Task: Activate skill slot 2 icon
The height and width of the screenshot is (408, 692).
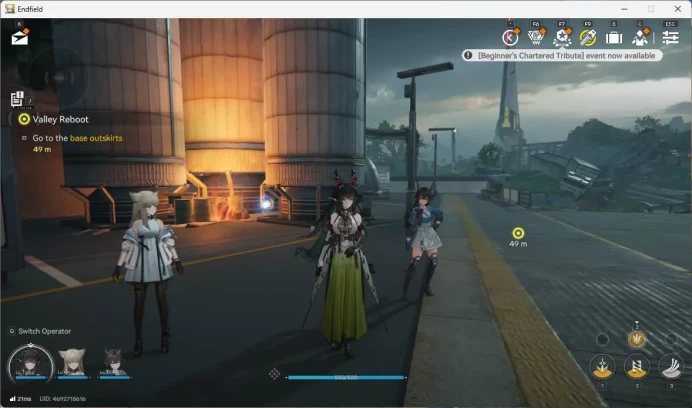Action: (x=636, y=366)
